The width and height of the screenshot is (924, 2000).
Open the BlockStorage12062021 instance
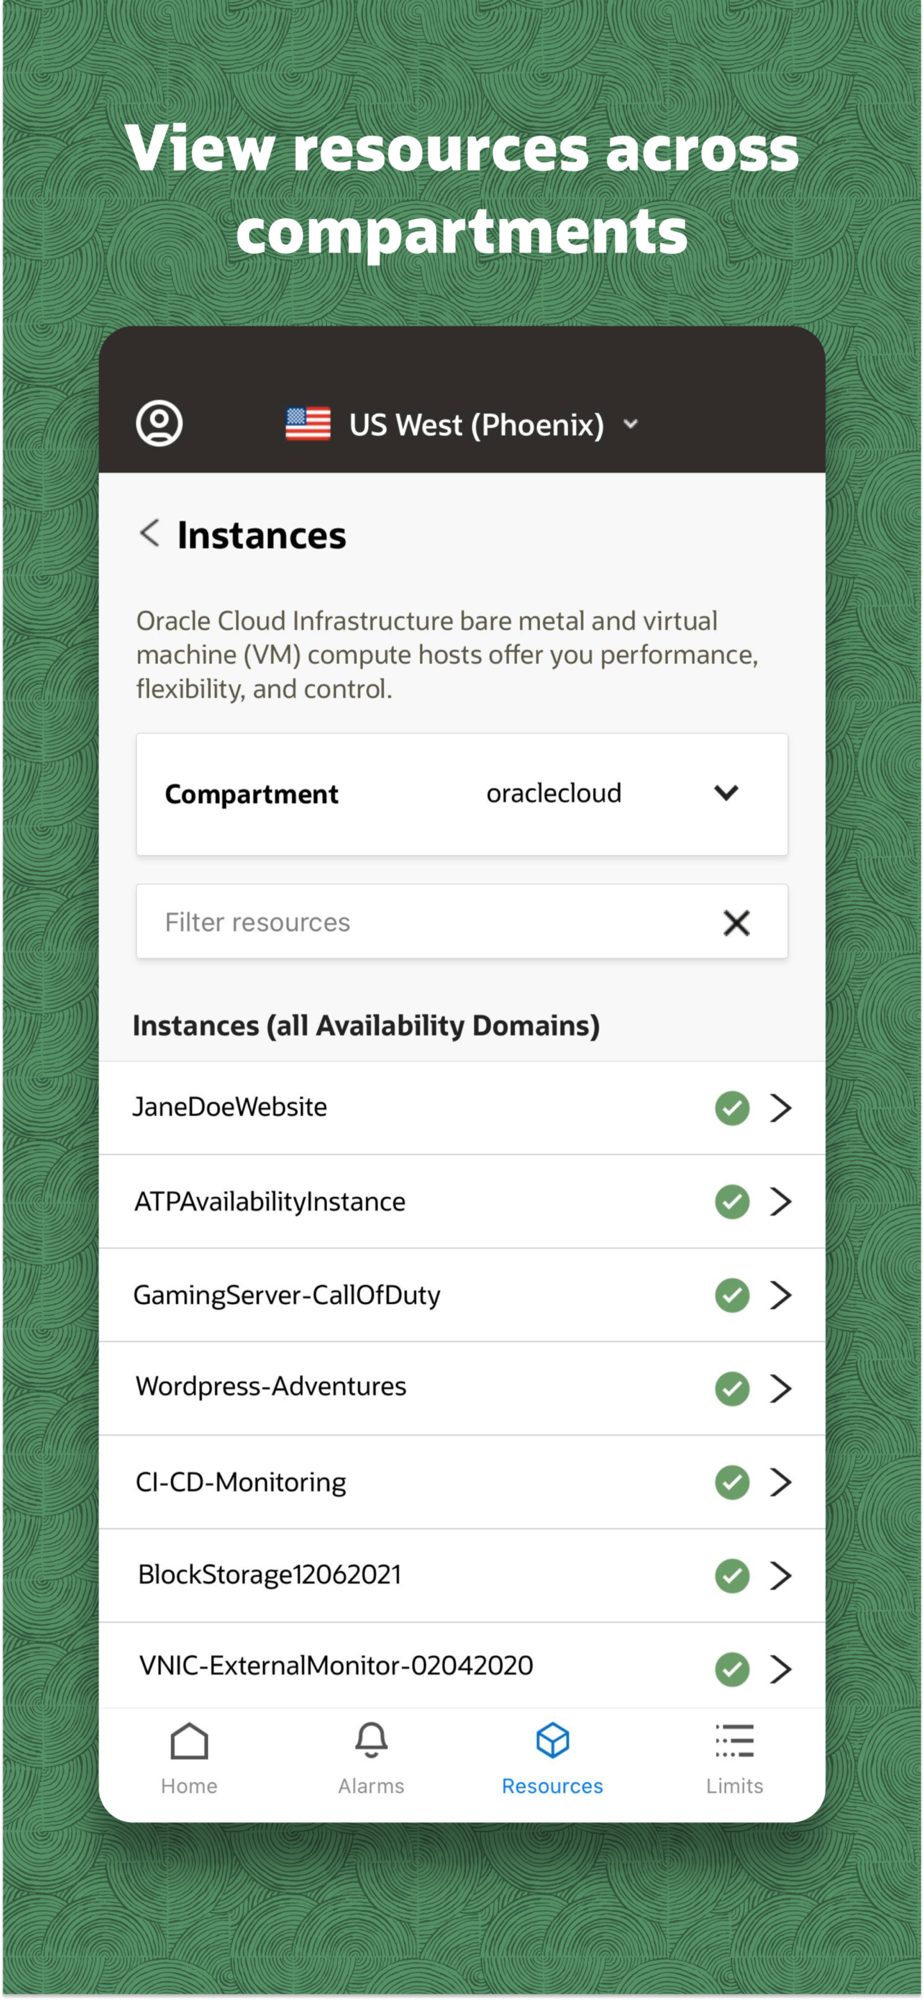pos(462,1575)
